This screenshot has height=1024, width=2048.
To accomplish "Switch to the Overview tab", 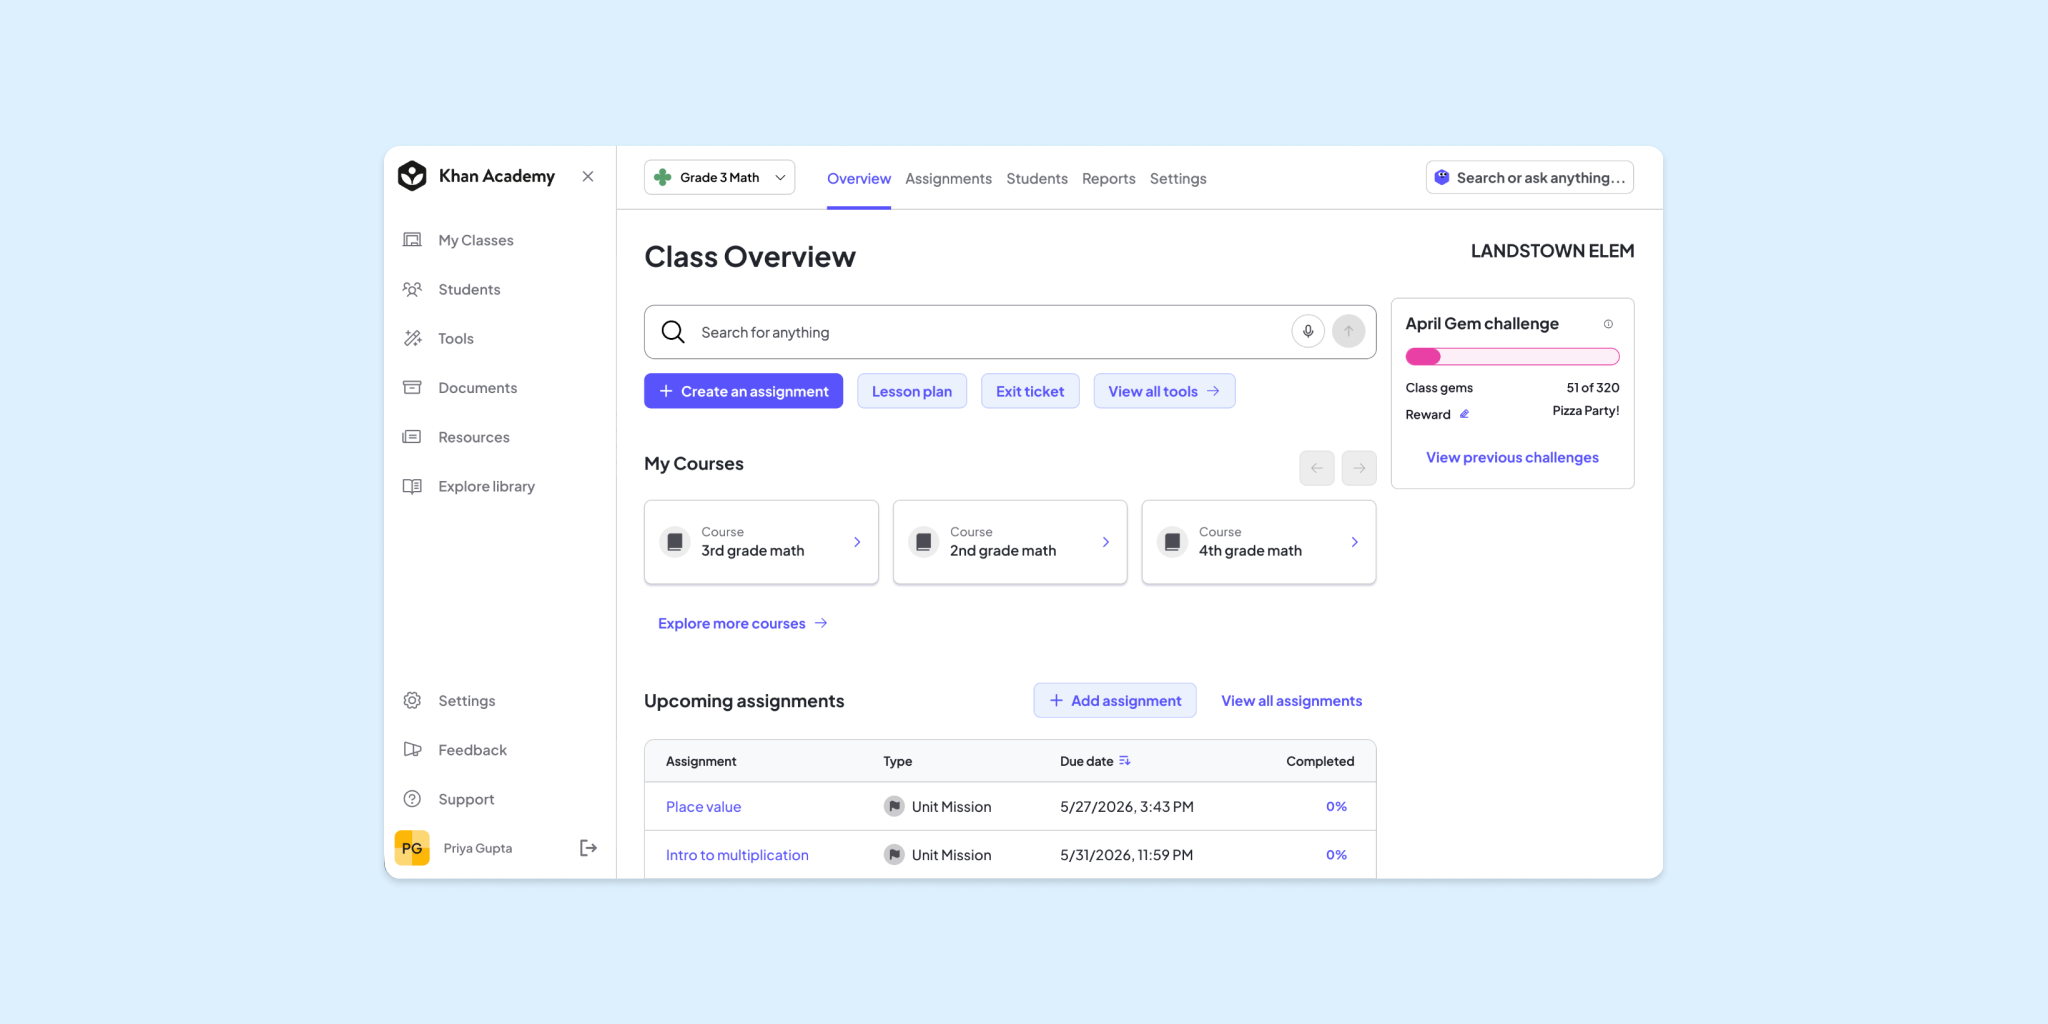I will coord(859,178).
